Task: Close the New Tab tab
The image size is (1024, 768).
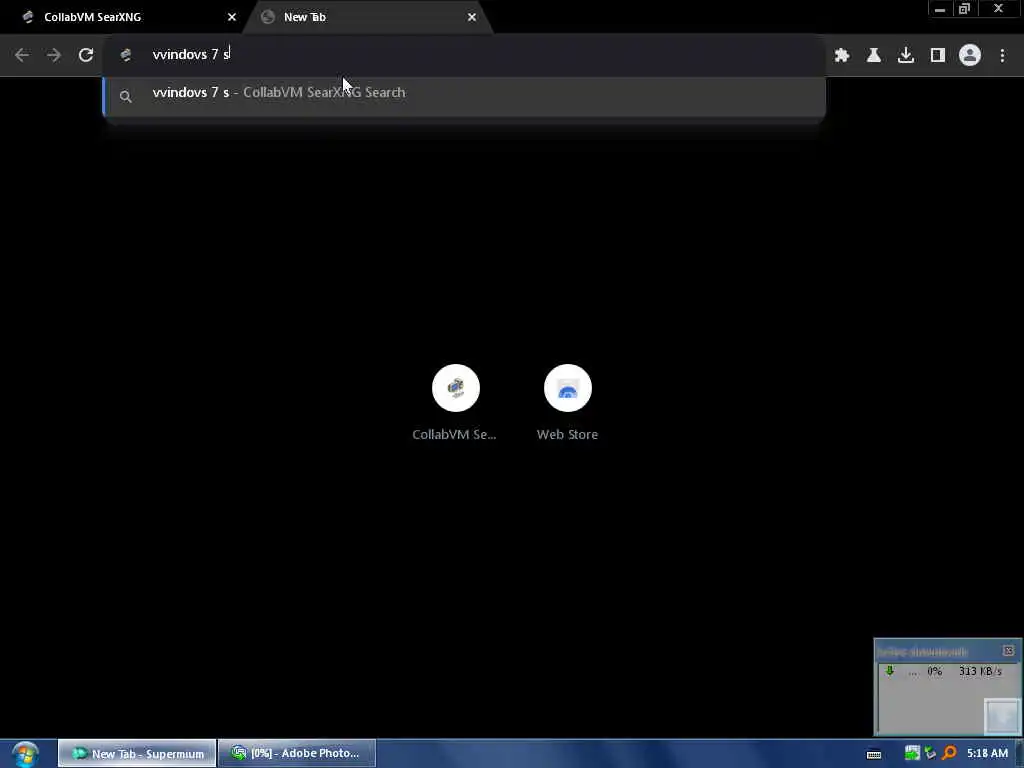Action: tap(472, 17)
